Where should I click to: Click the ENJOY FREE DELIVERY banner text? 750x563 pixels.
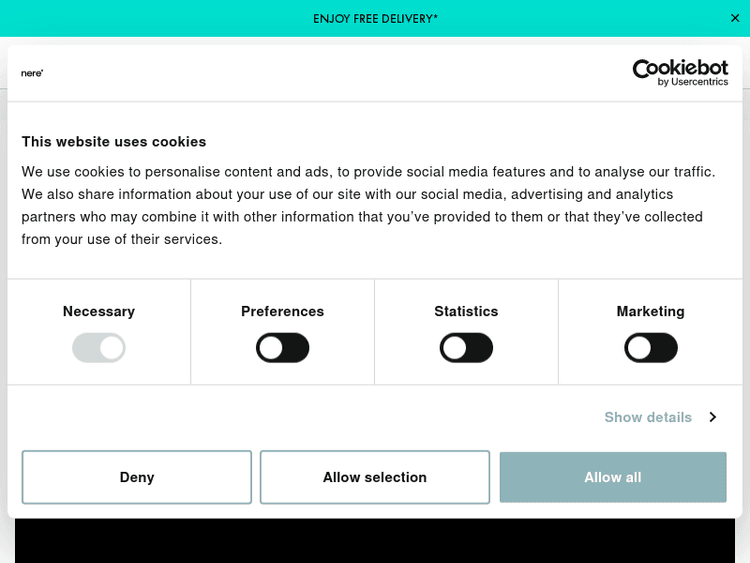[x=375, y=19]
